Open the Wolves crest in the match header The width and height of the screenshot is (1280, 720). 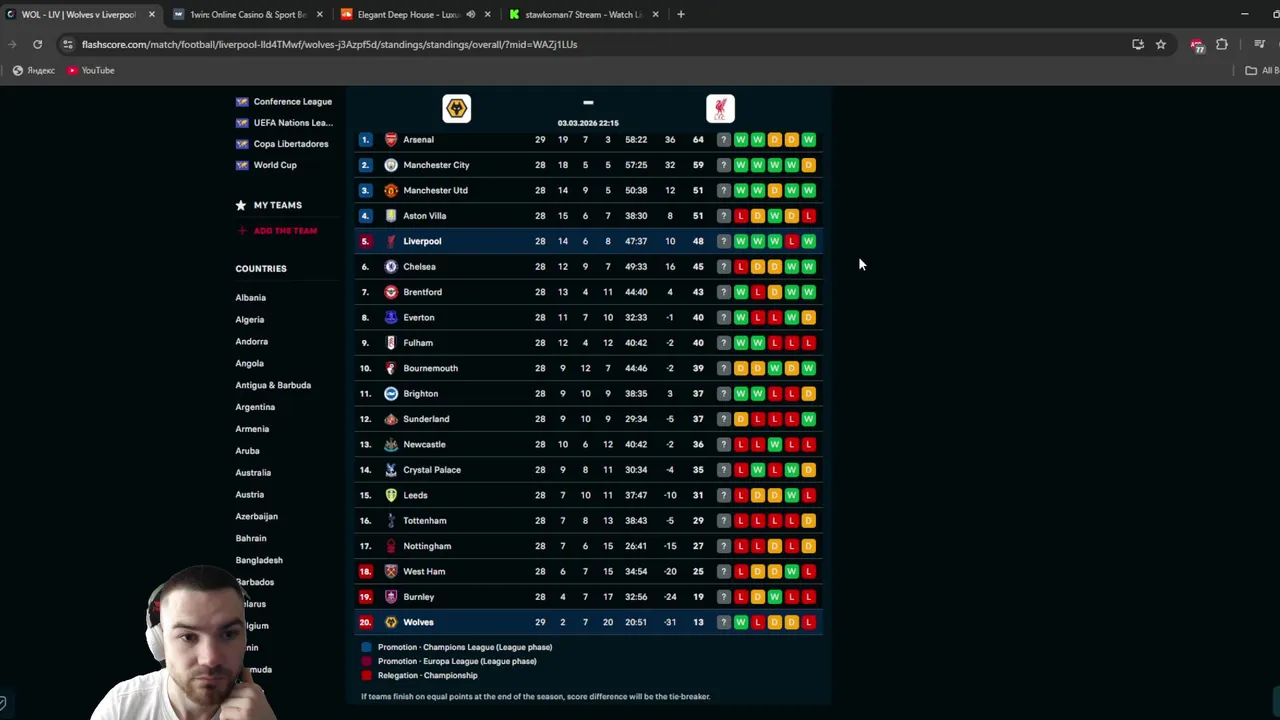(457, 108)
